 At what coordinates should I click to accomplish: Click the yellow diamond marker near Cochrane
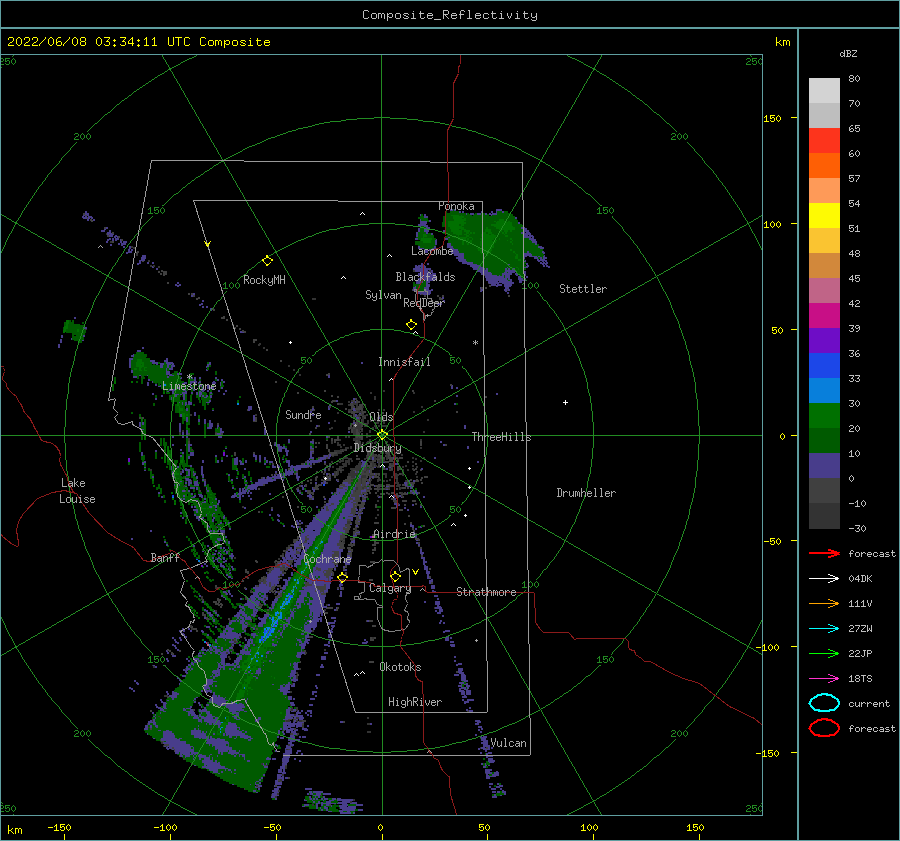pos(343,577)
